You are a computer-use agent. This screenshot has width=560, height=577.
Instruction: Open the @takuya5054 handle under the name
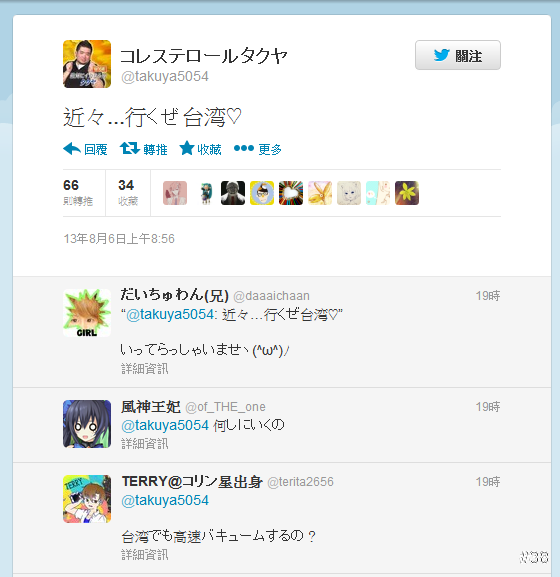tap(165, 77)
